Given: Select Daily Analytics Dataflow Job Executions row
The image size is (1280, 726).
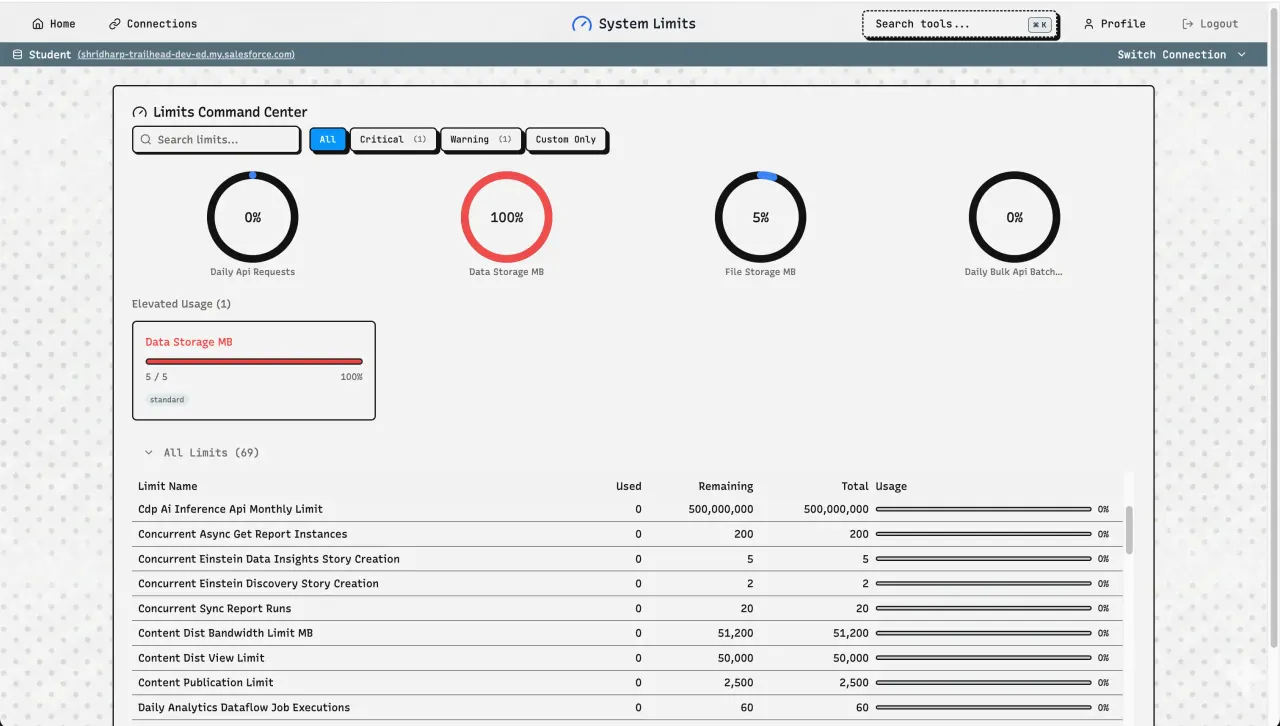Looking at the screenshot, I should [627, 708].
